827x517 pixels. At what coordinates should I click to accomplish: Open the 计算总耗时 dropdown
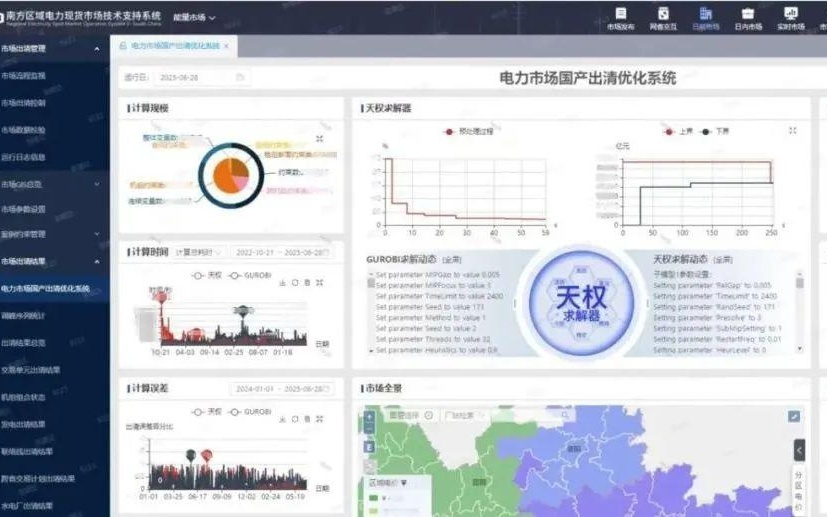tap(198, 252)
